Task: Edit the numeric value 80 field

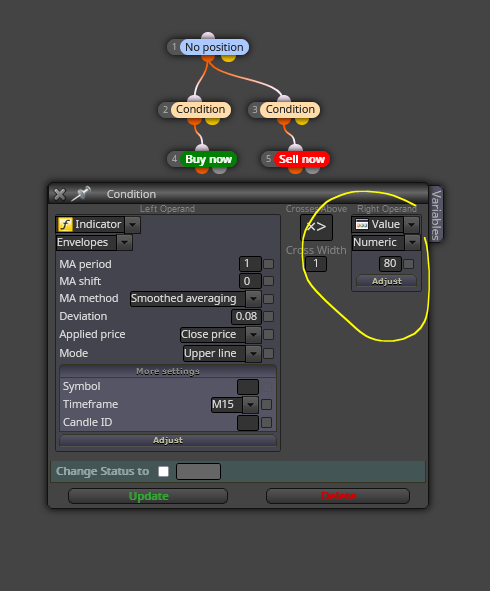Action: (390, 263)
